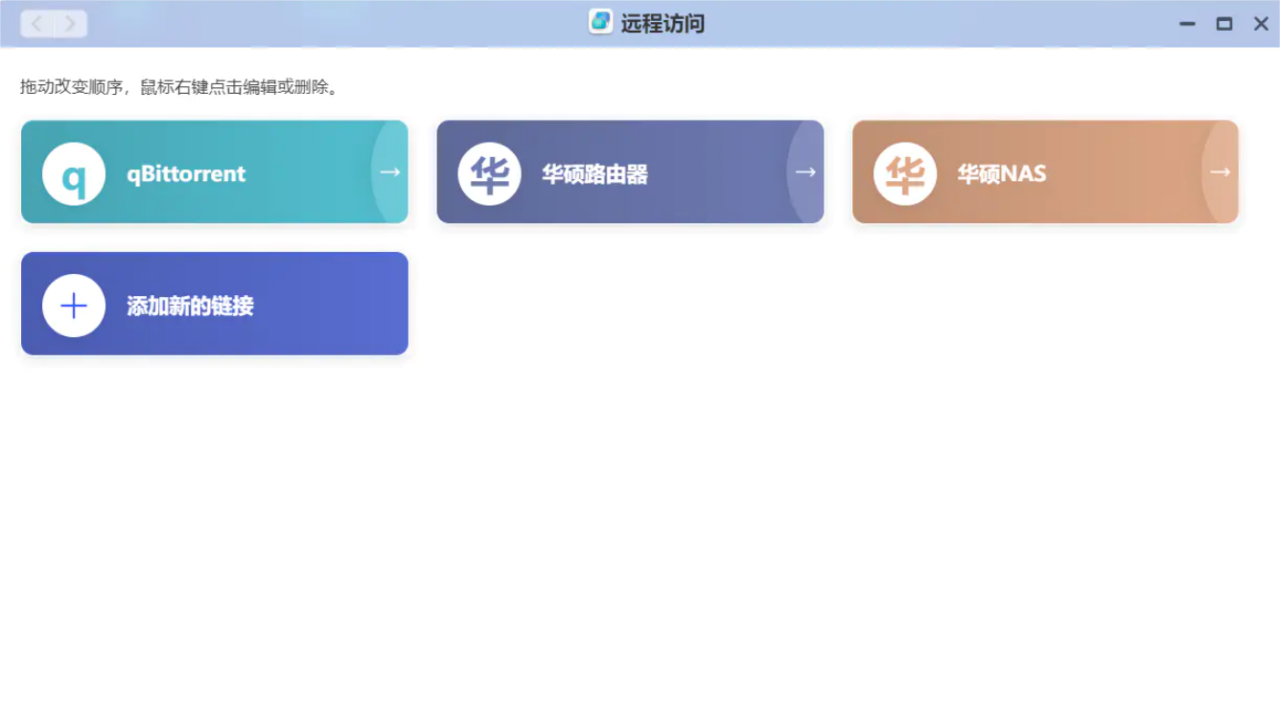Click the qBittorrent round q icon

point(74,174)
